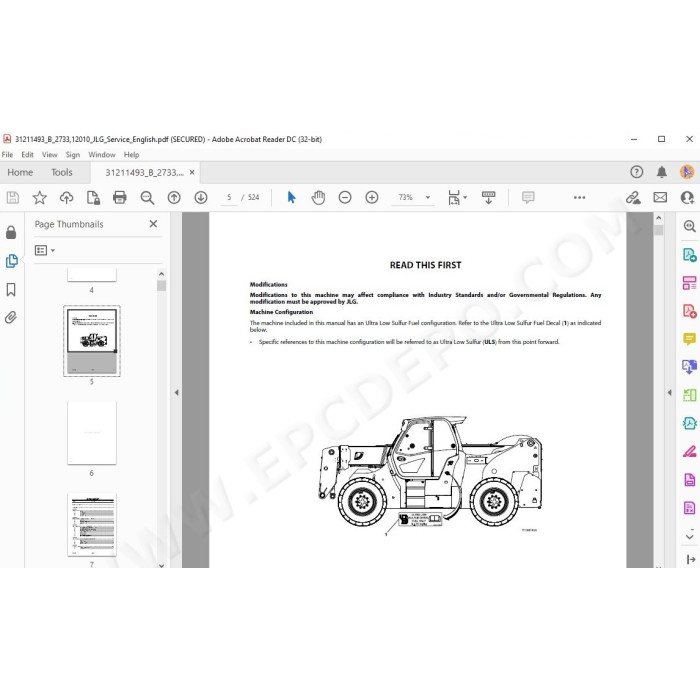Show more tools in right pane
Screen dimensions: 700x700
pos(690,536)
